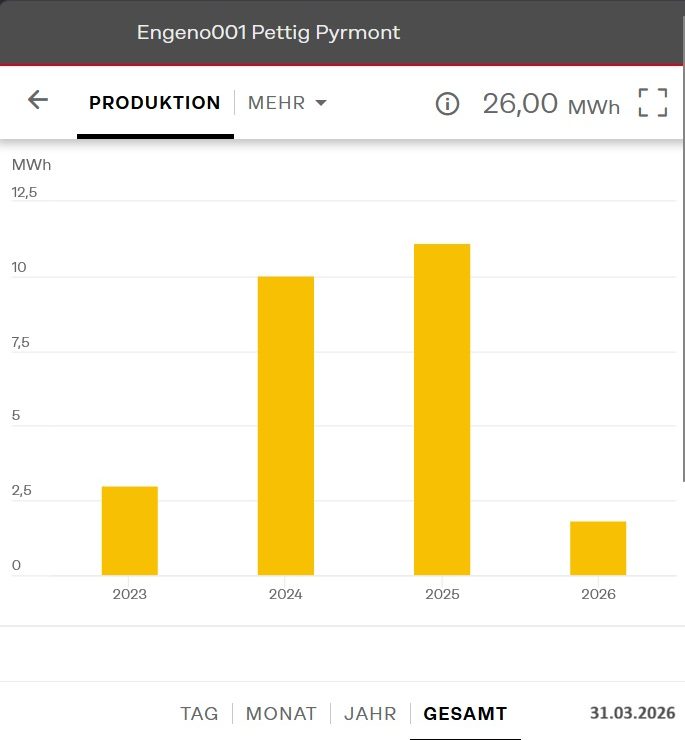Open the MEHR menu
The height and width of the screenshot is (740, 685).
277,103
